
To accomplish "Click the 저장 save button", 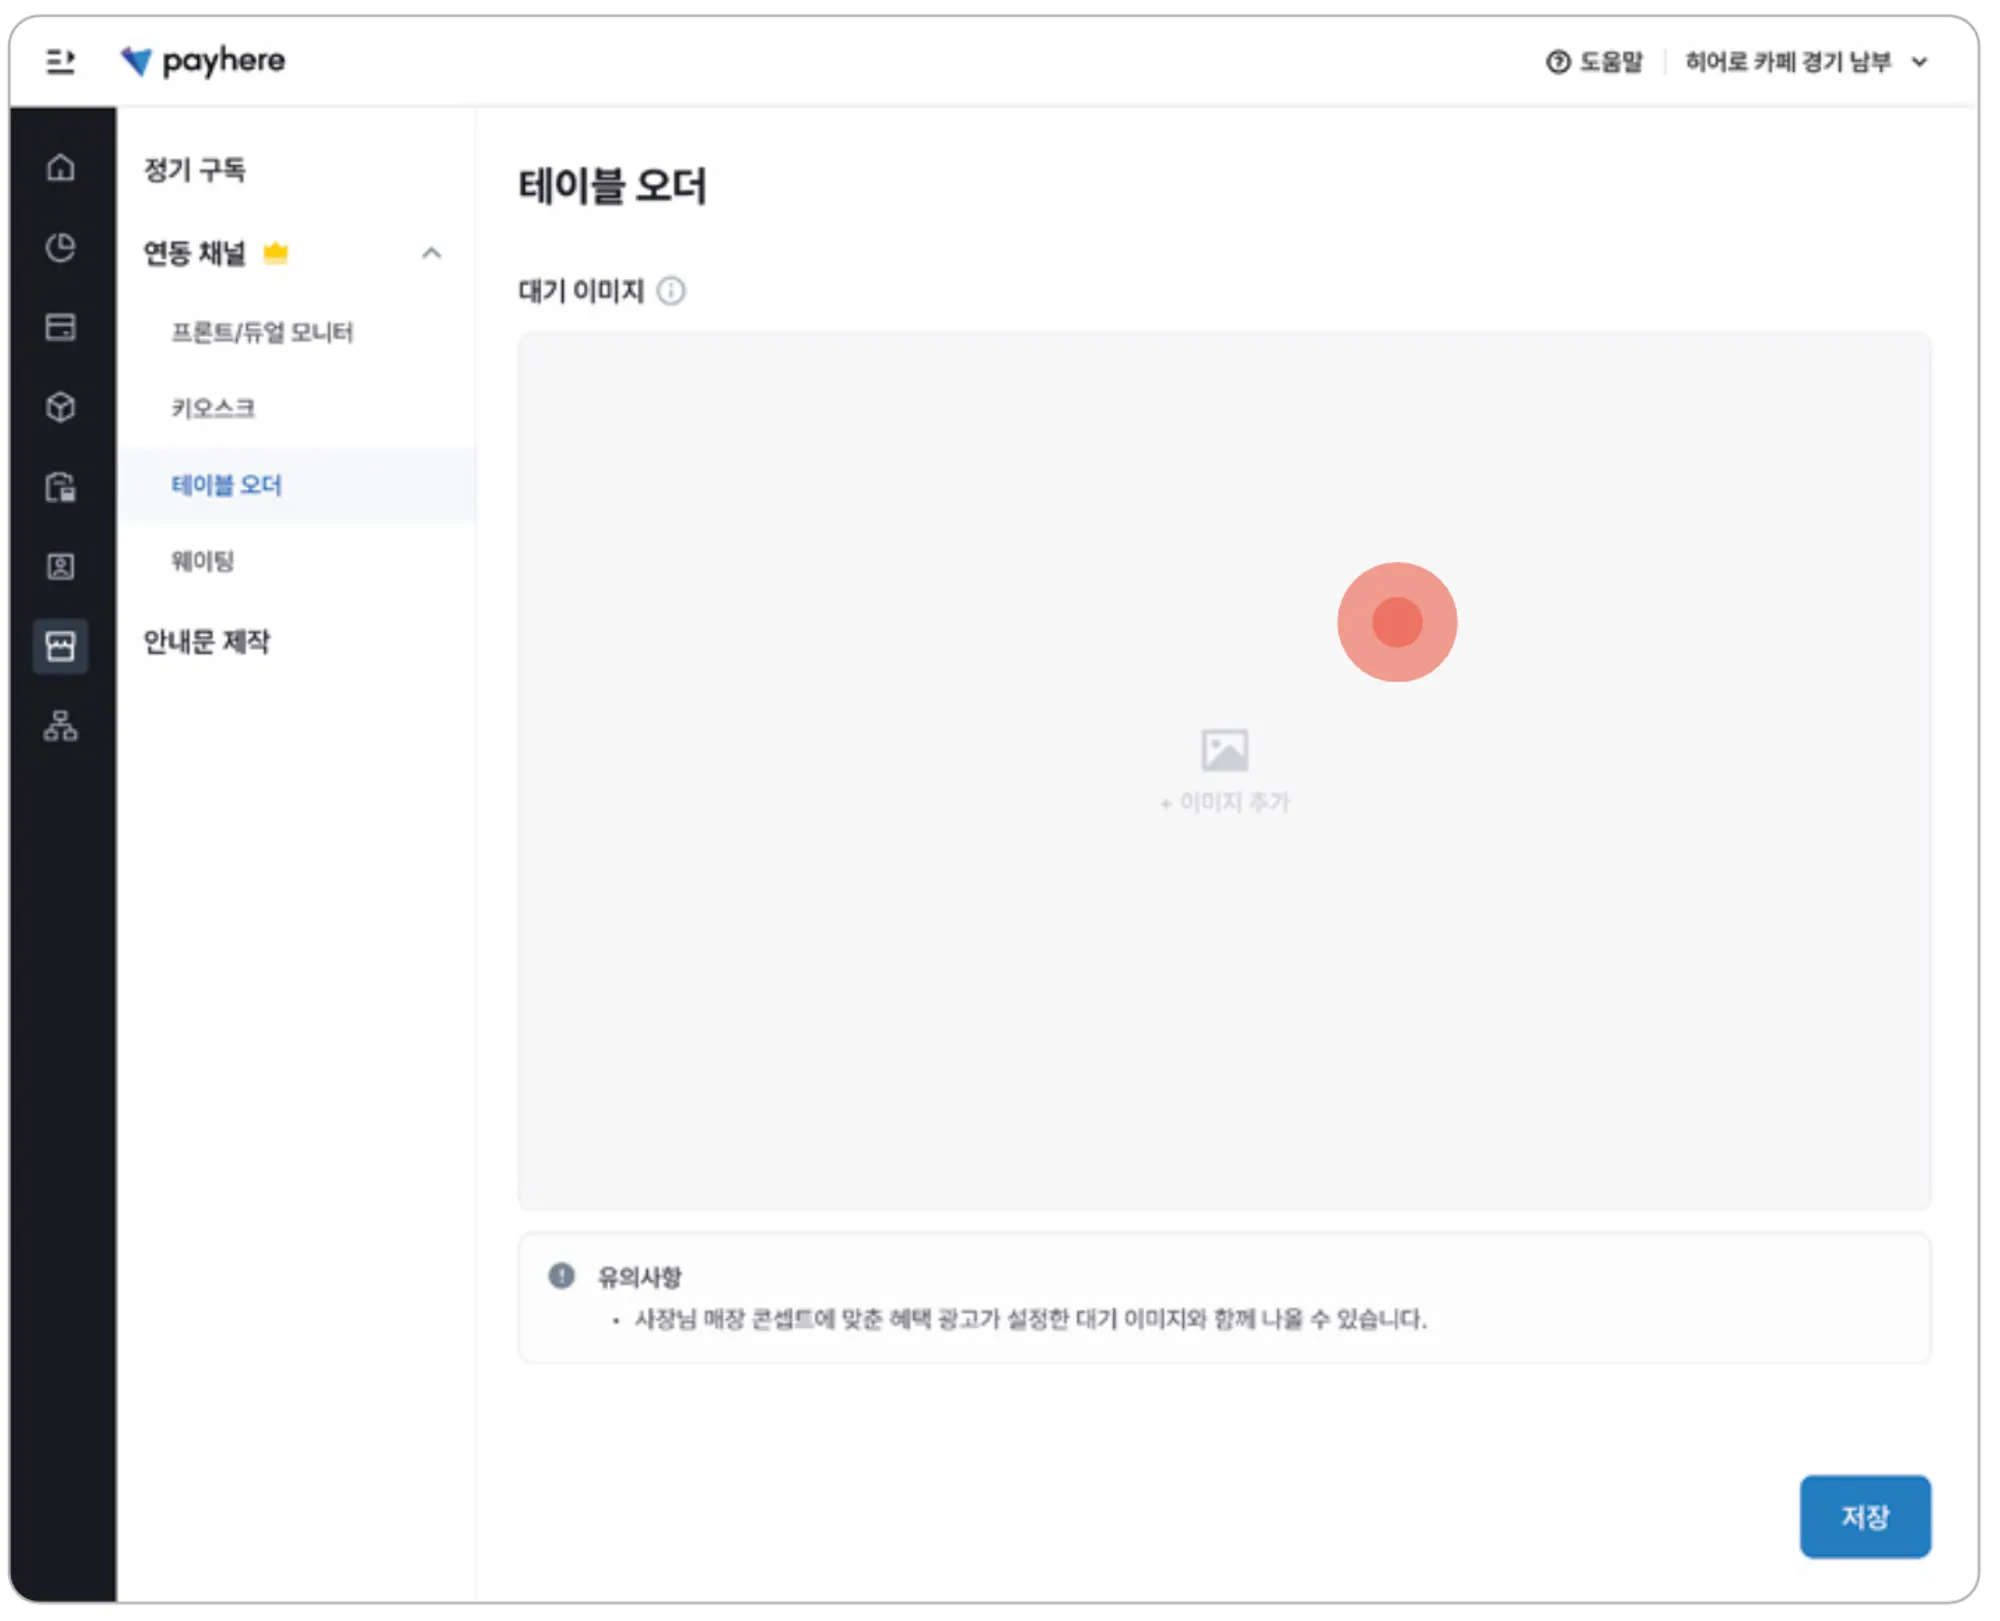I will coord(1864,1516).
